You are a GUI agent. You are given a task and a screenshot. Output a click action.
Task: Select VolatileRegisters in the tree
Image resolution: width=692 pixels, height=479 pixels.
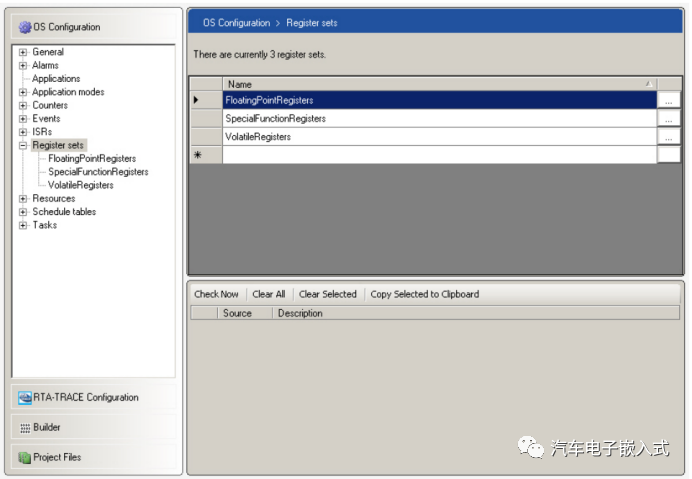click(x=81, y=185)
